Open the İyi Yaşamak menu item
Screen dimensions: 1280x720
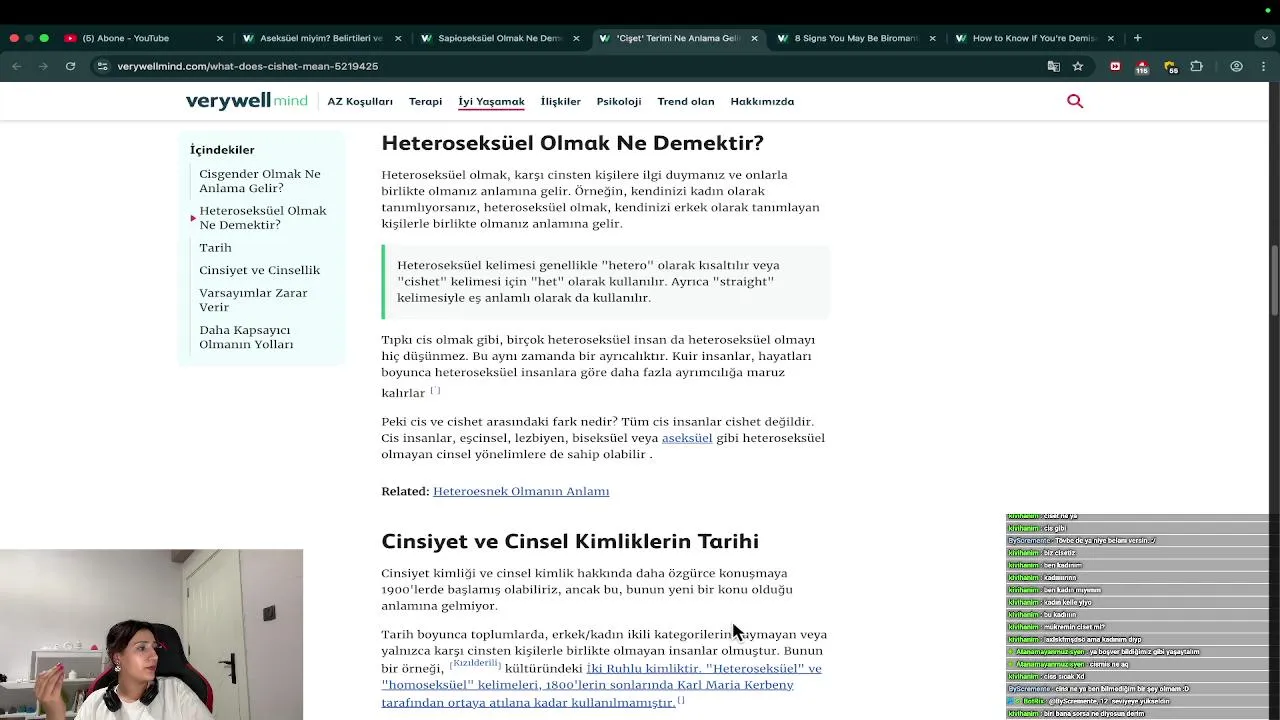click(491, 101)
